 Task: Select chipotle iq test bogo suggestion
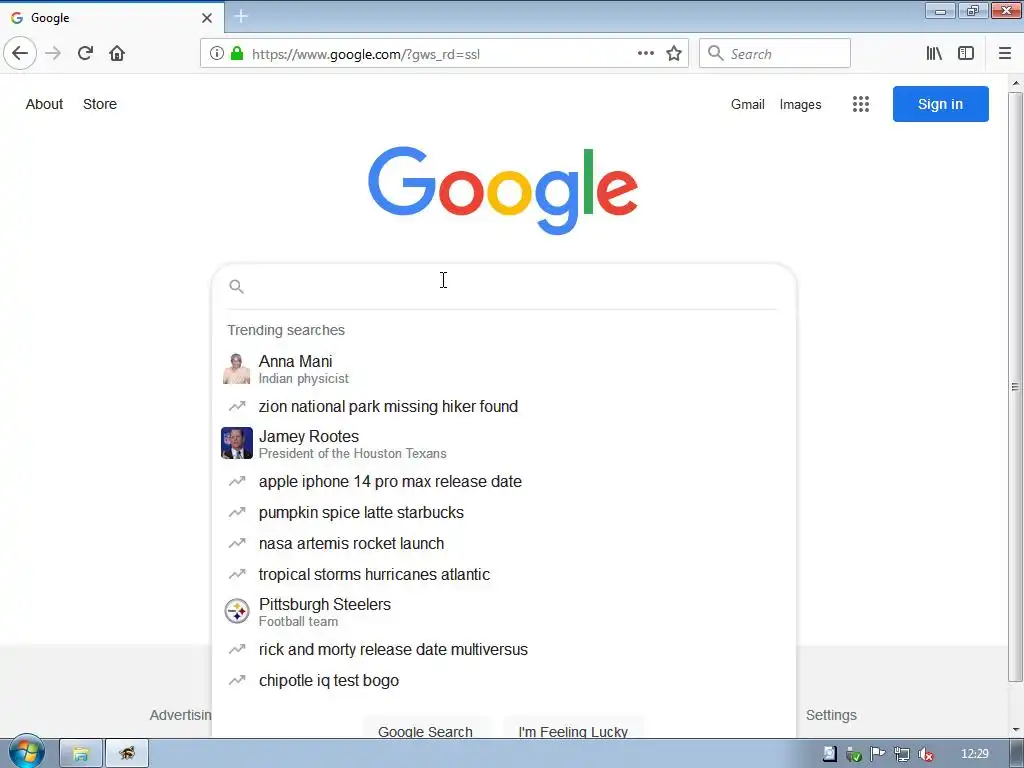pos(504,680)
